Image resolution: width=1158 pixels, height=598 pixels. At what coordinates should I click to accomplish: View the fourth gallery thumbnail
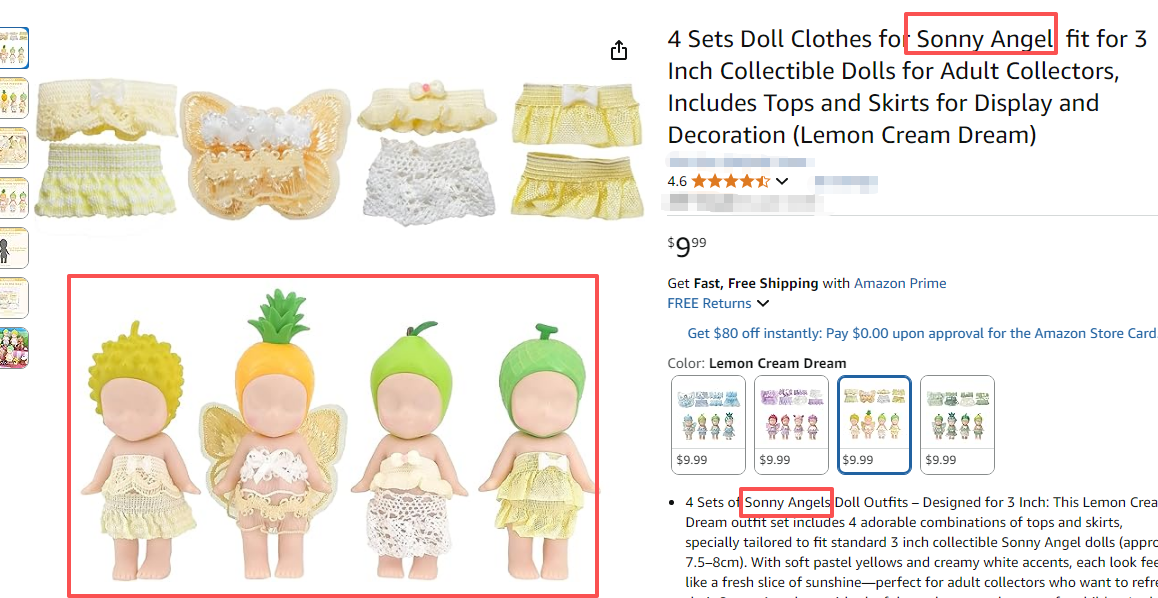tap(14, 198)
